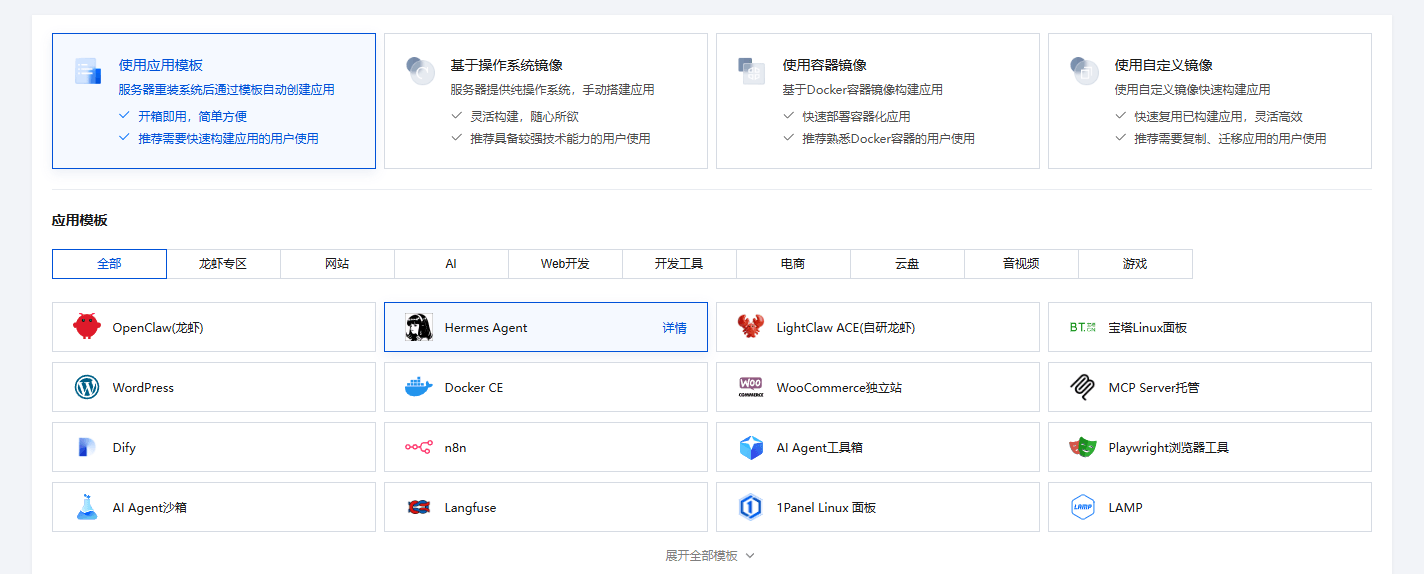Choose the WooCommerce独立站 template

(x=878, y=387)
